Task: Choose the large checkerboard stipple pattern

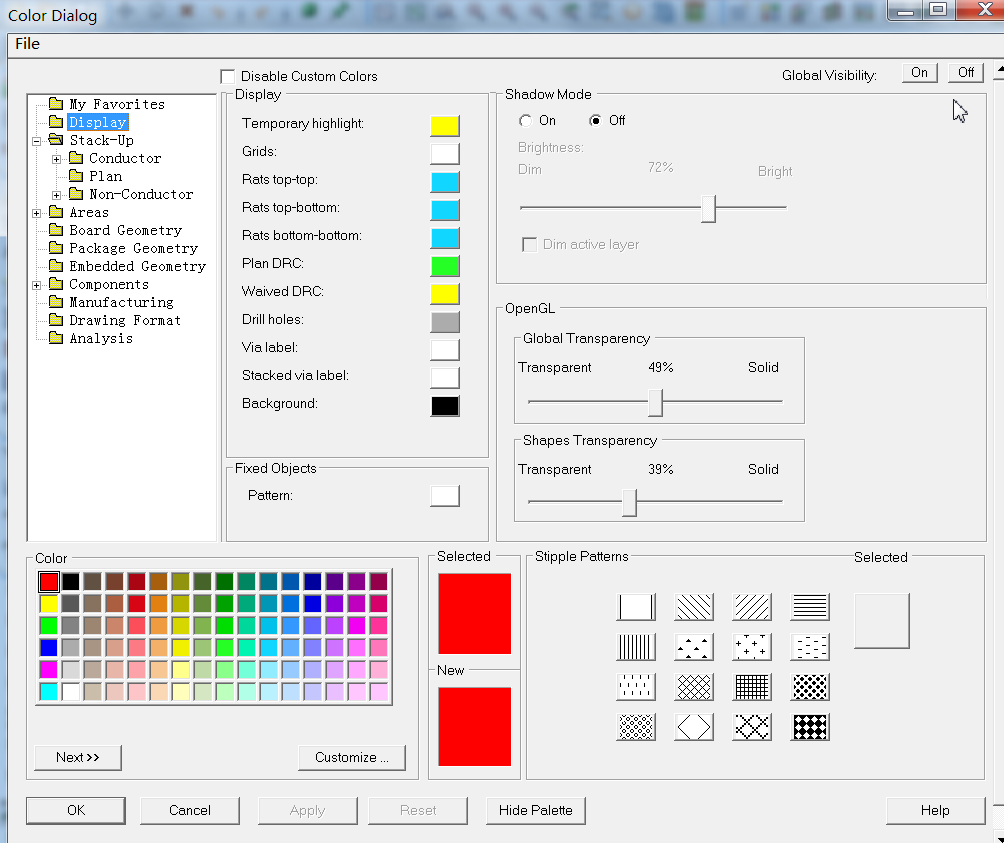Action: [810, 727]
